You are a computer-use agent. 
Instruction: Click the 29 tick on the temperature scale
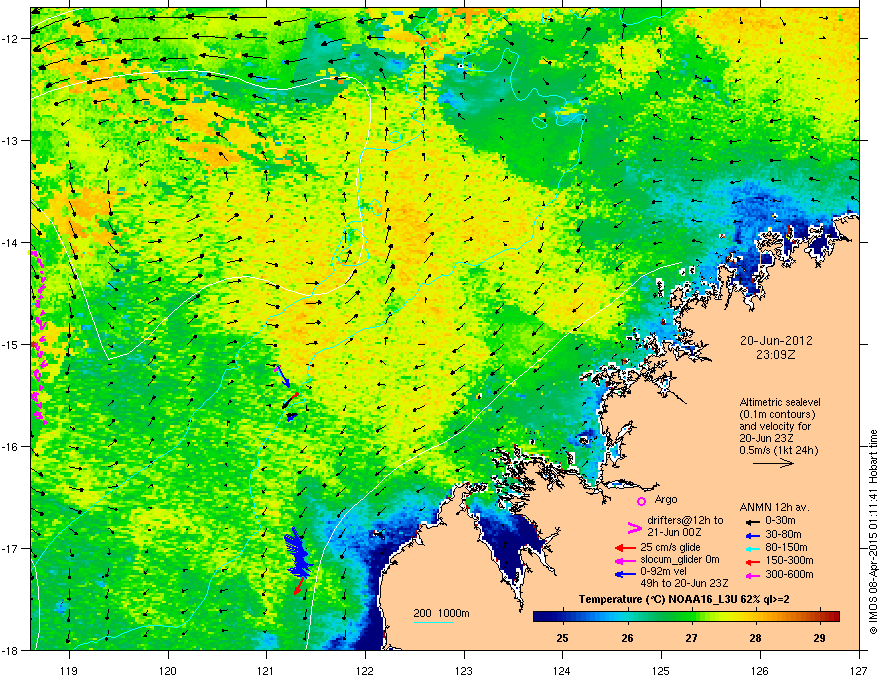click(x=819, y=638)
